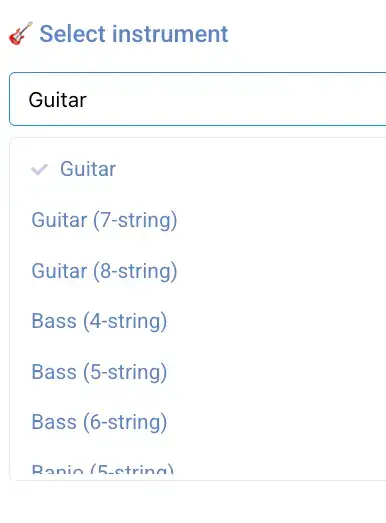Open the instrument combo box showing Guitar
The height and width of the screenshot is (523, 386).
(198, 99)
